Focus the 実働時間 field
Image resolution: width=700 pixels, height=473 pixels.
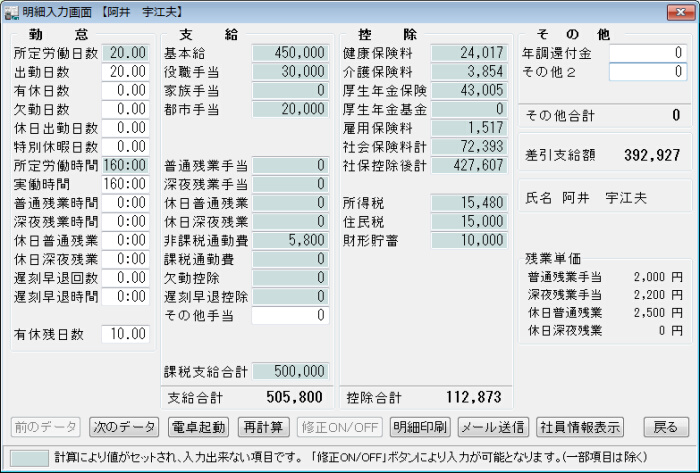click(x=126, y=184)
